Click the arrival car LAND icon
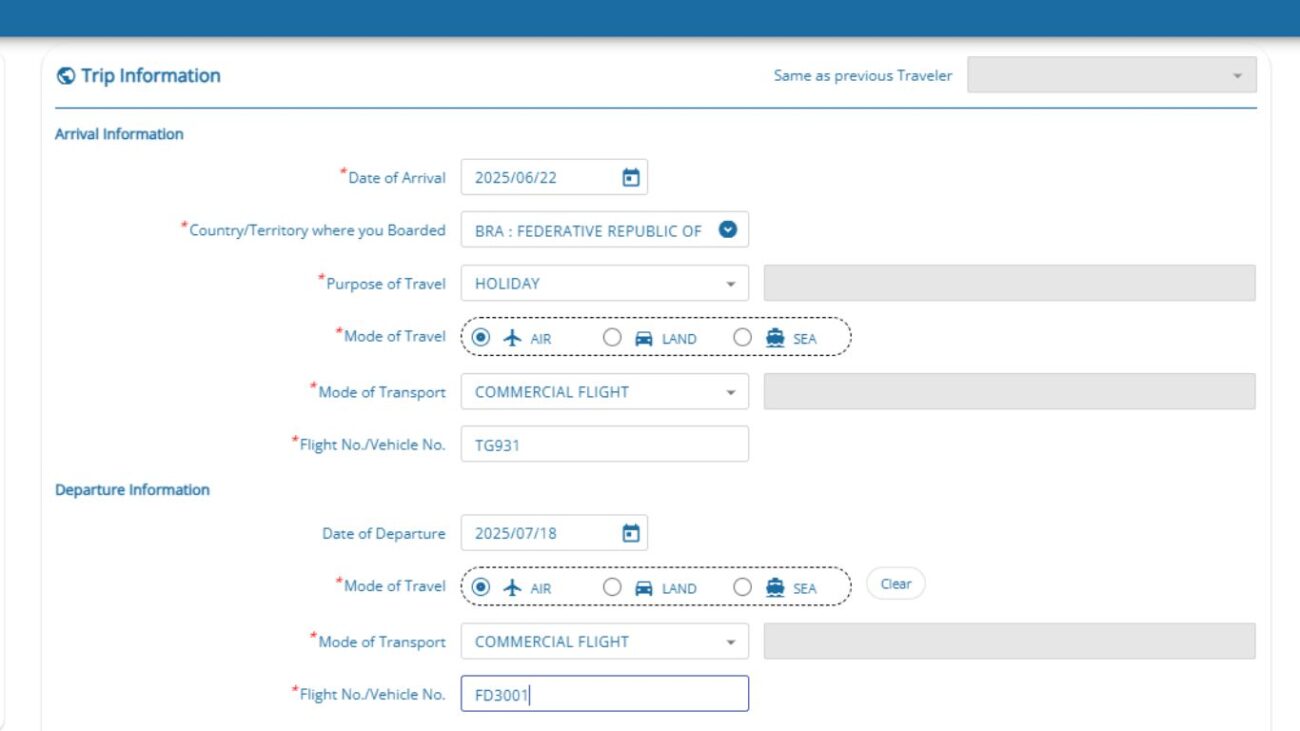 click(x=644, y=338)
